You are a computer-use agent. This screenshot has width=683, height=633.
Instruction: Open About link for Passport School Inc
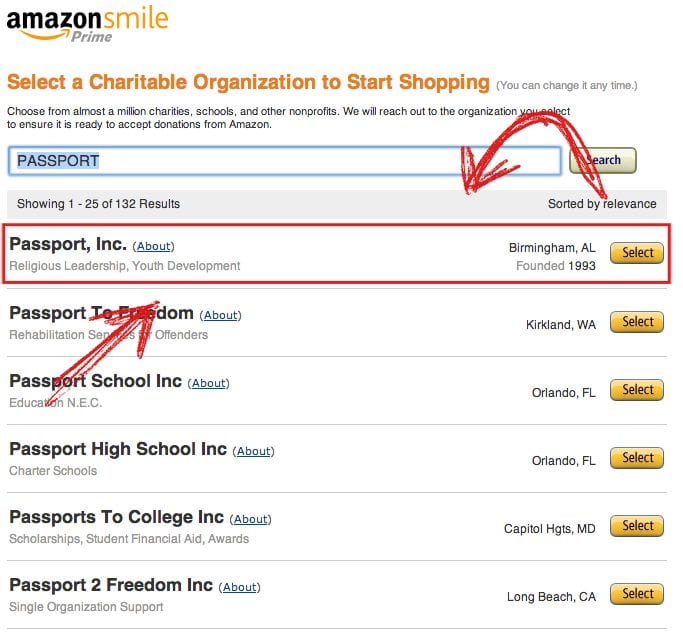point(209,383)
